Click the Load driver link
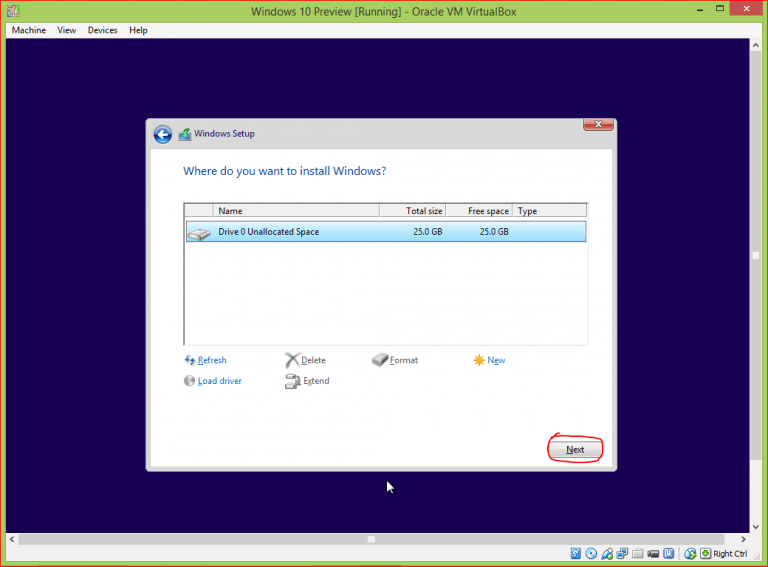 pyautogui.click(x=219, y=381)
